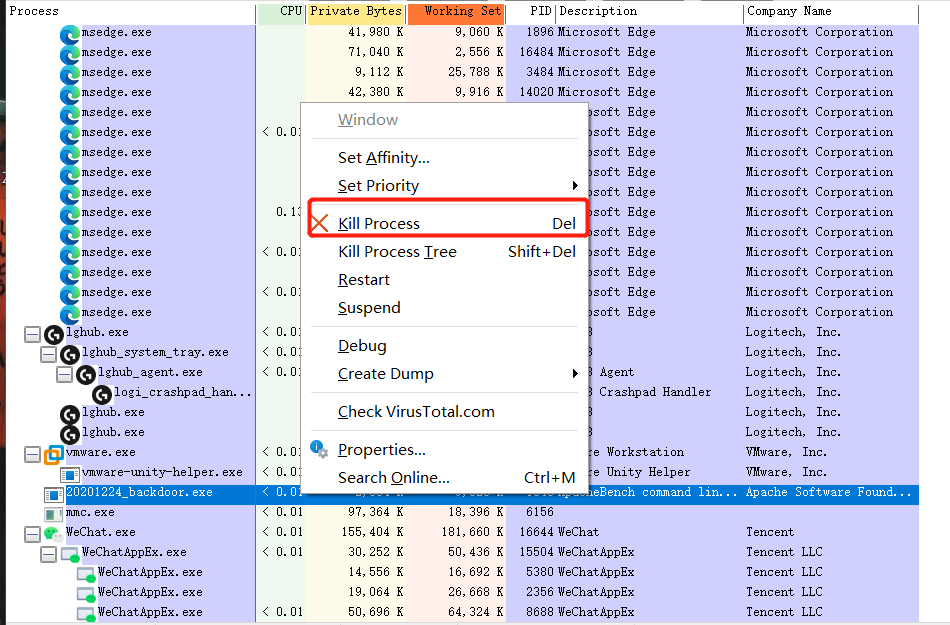Click WeChat.exe green chat icon
The image size is (950, 625).
pos(53,534)
